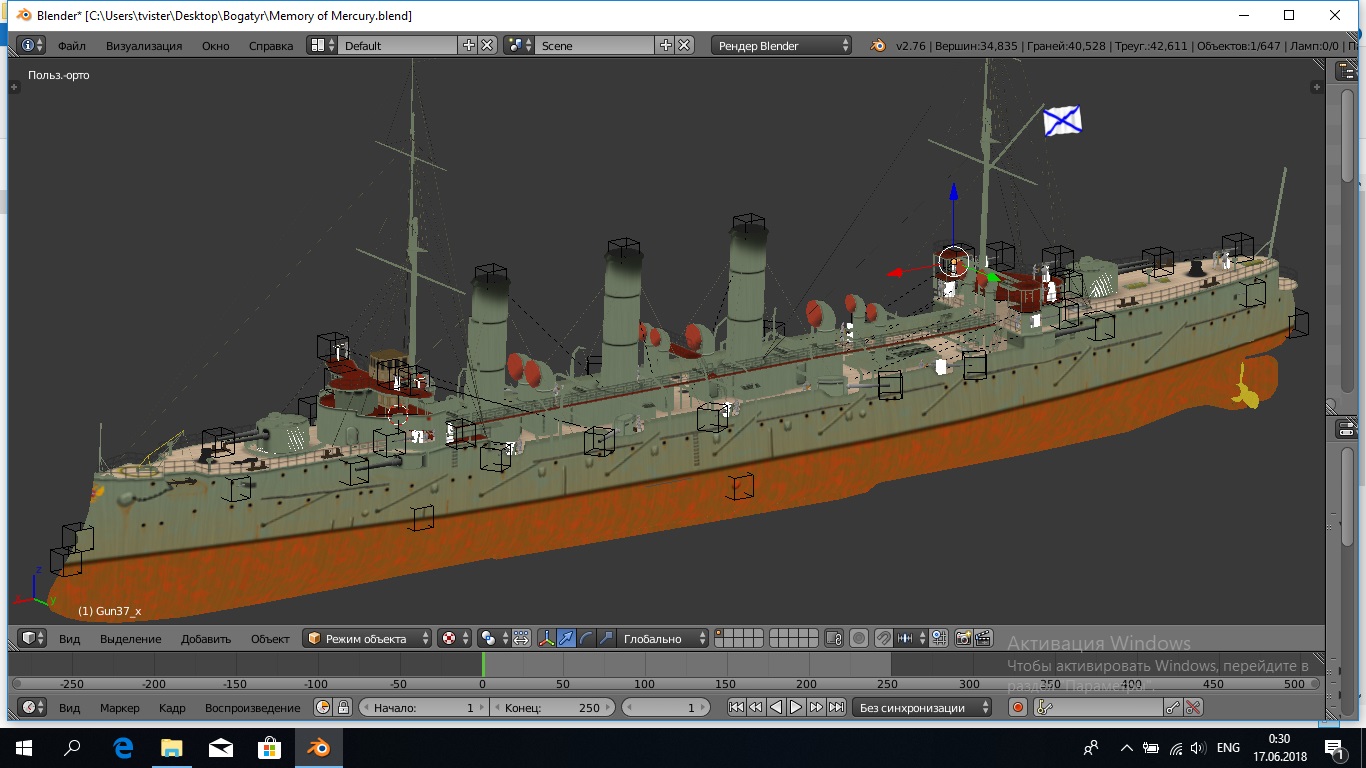The width and height of the screenshot is (1366, 768).
Task: Open the Файл menu
Action: 71,45
